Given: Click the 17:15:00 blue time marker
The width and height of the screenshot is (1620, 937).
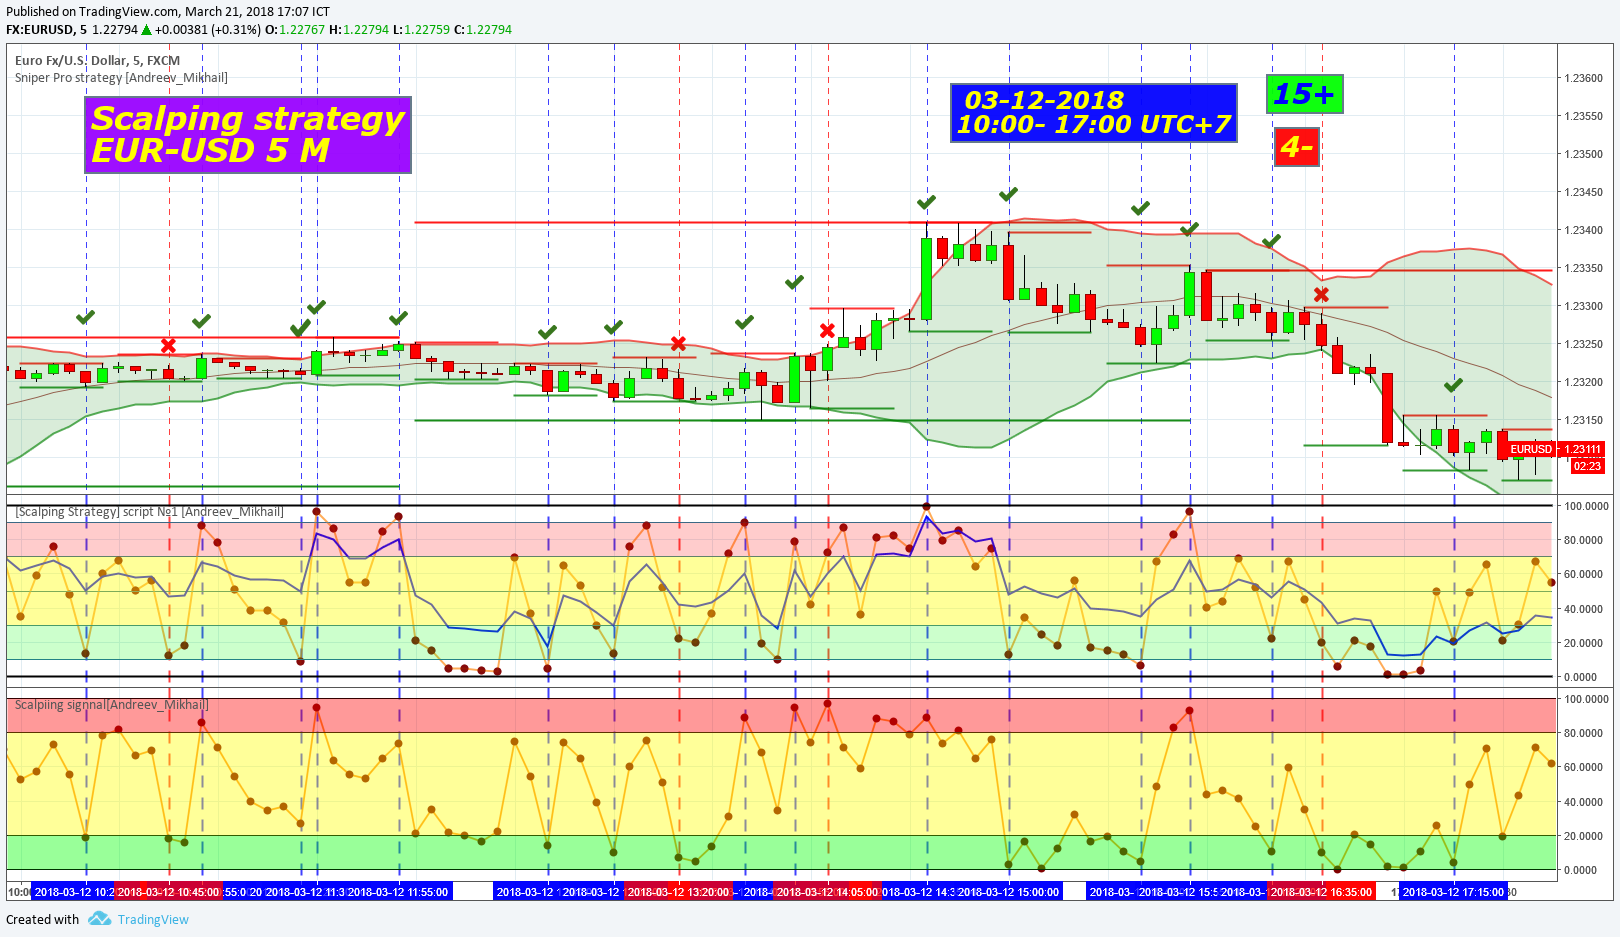Looking at the screenshot, I should (x=1453, y=892).
